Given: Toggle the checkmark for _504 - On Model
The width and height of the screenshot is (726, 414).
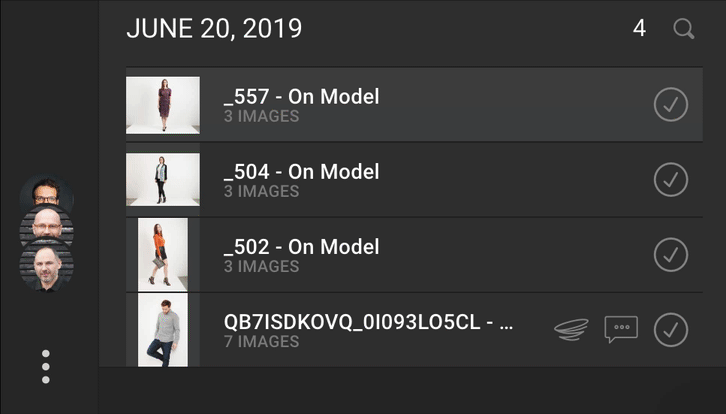Looking at the screenshot, I should pyautogui.click(x=670, y=180).
